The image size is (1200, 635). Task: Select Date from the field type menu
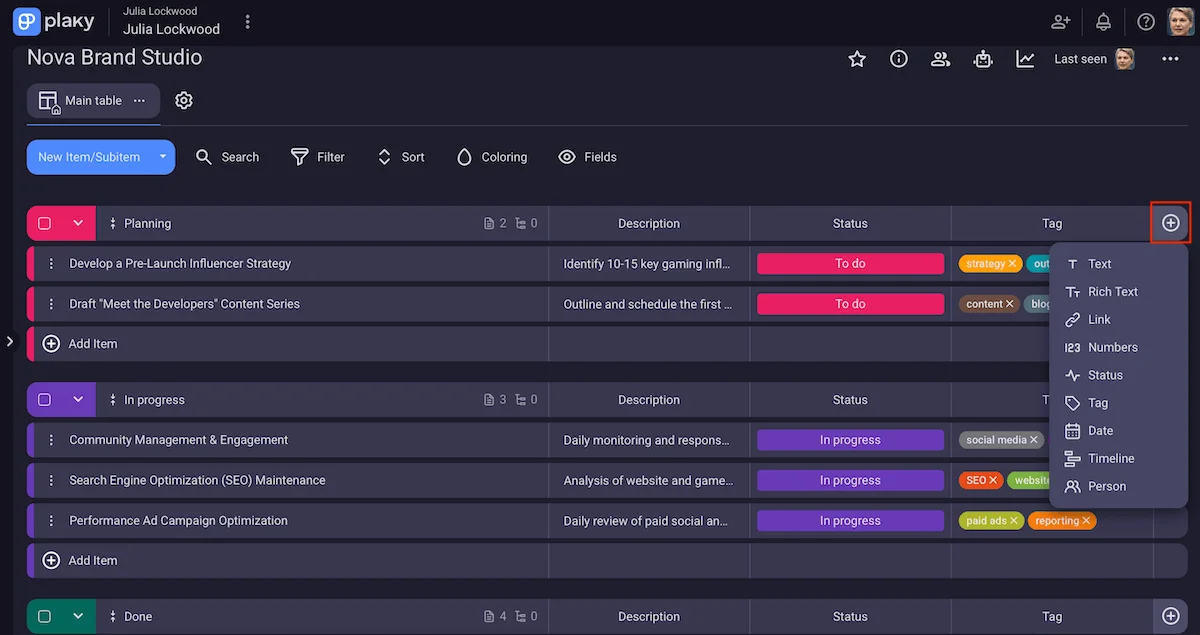[x=1098, y=430]
